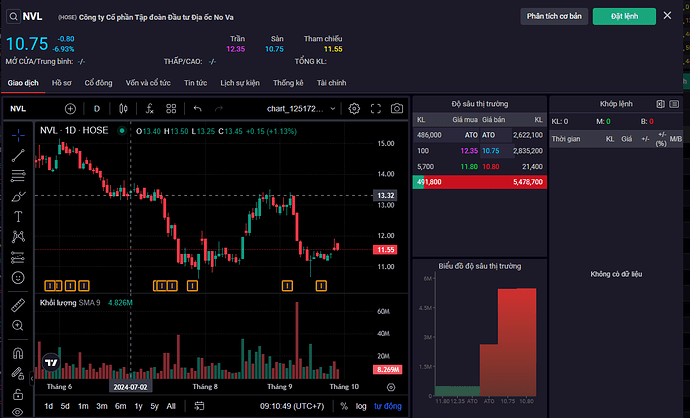The height and width of the screenshot is (418, 690).
Task: Click the NVL symbol search in chart toolbar
Action: tap(18, 109)
